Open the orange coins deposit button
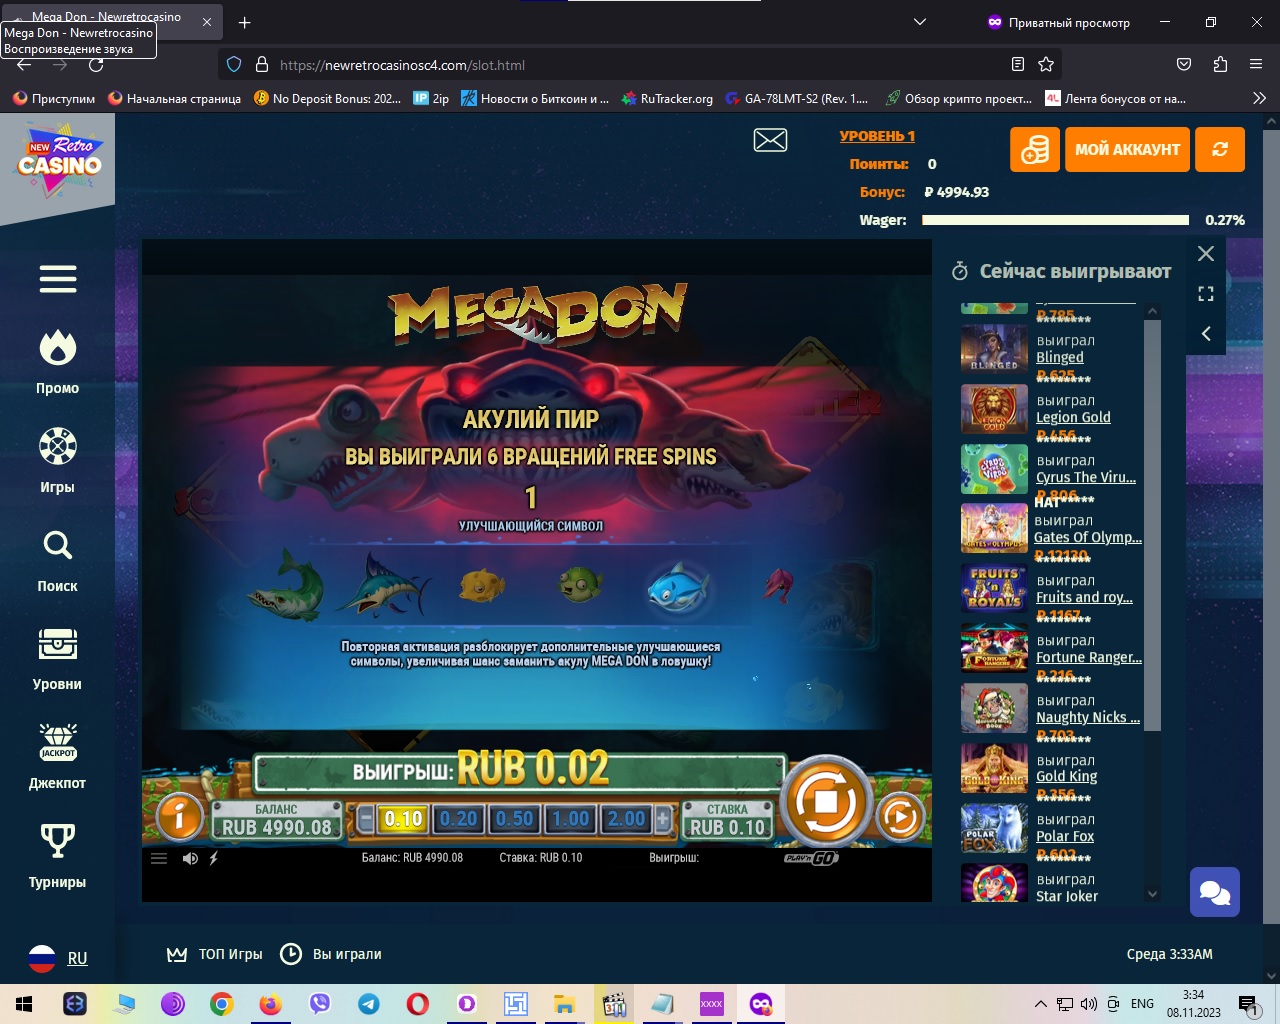This screenshot has width=1280, height=1024. (1035, 149)
